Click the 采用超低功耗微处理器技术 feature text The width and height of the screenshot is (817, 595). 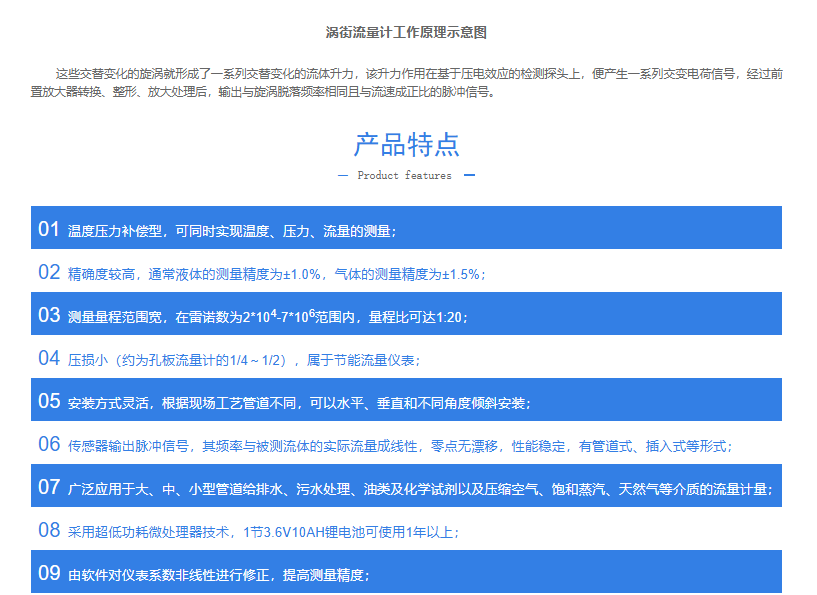tap(264, 532)
